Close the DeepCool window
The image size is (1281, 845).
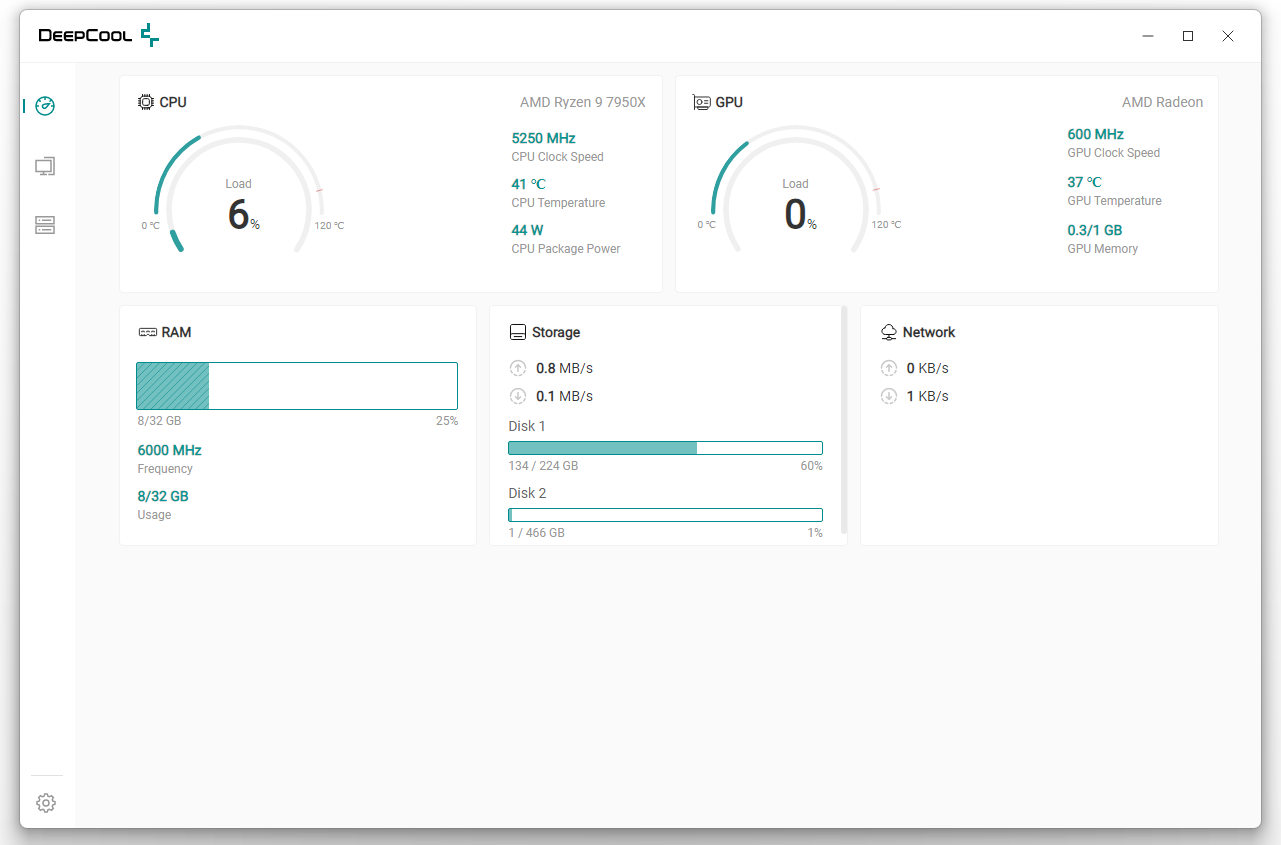(x=1228, y=36)
